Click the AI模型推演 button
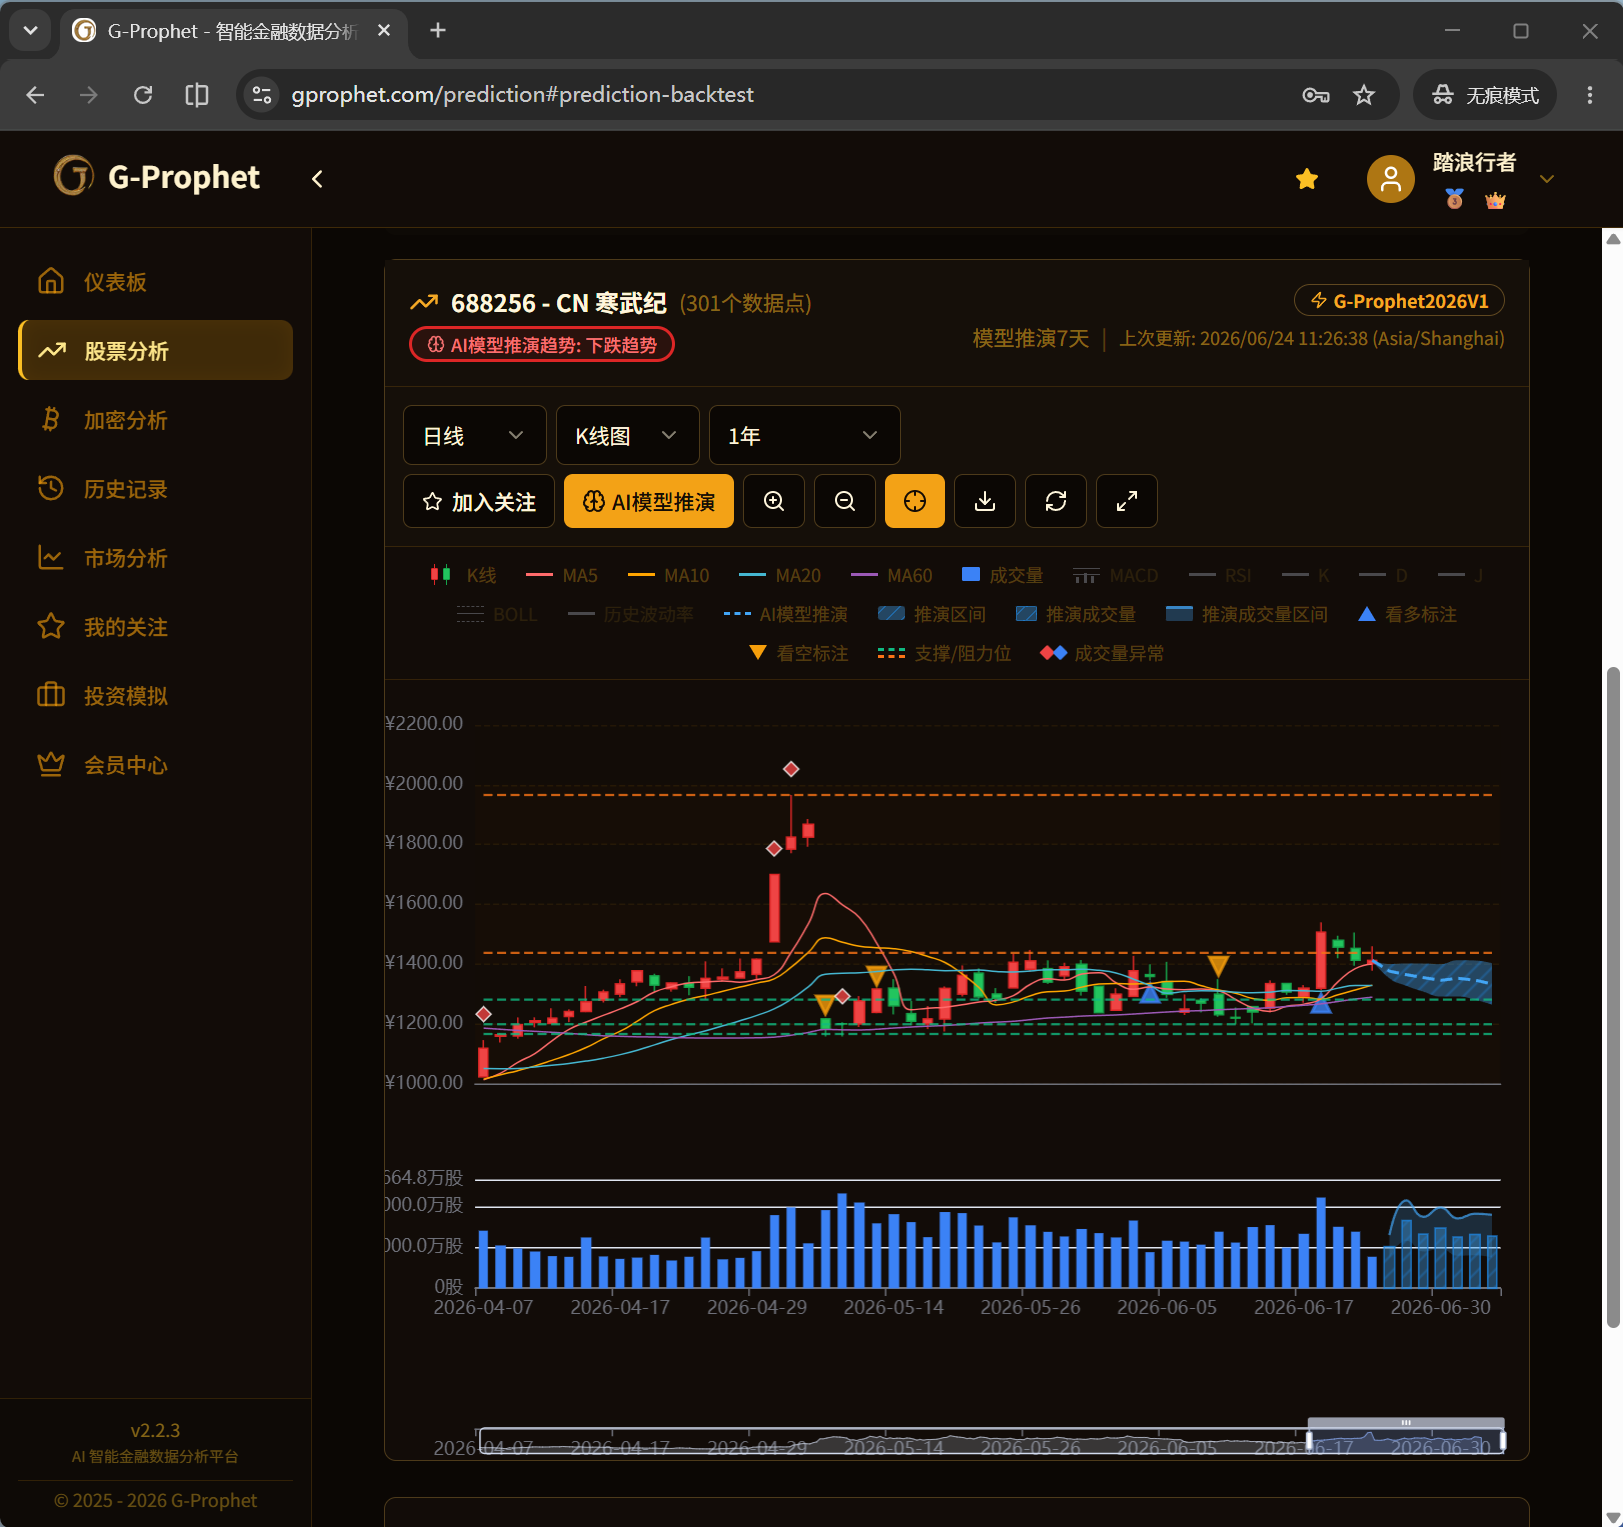 (x=649, y=501)
